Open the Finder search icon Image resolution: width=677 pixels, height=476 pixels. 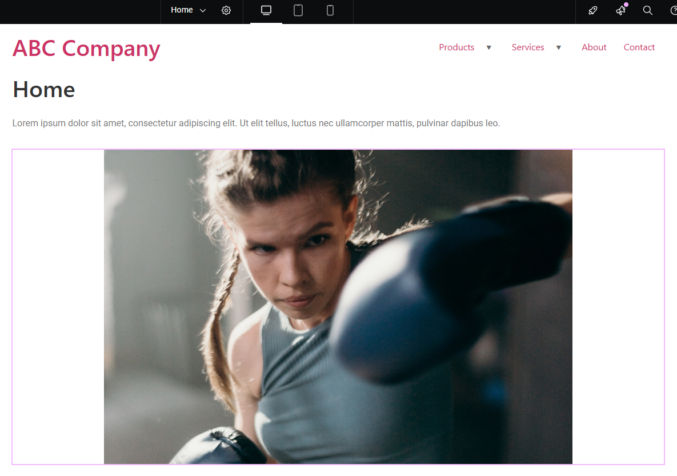647,10
